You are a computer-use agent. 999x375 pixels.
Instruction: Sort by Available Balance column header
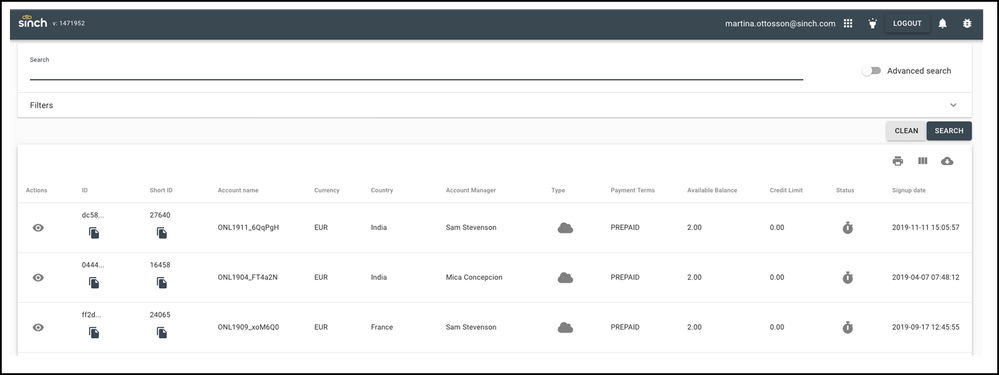click(712, 190)
